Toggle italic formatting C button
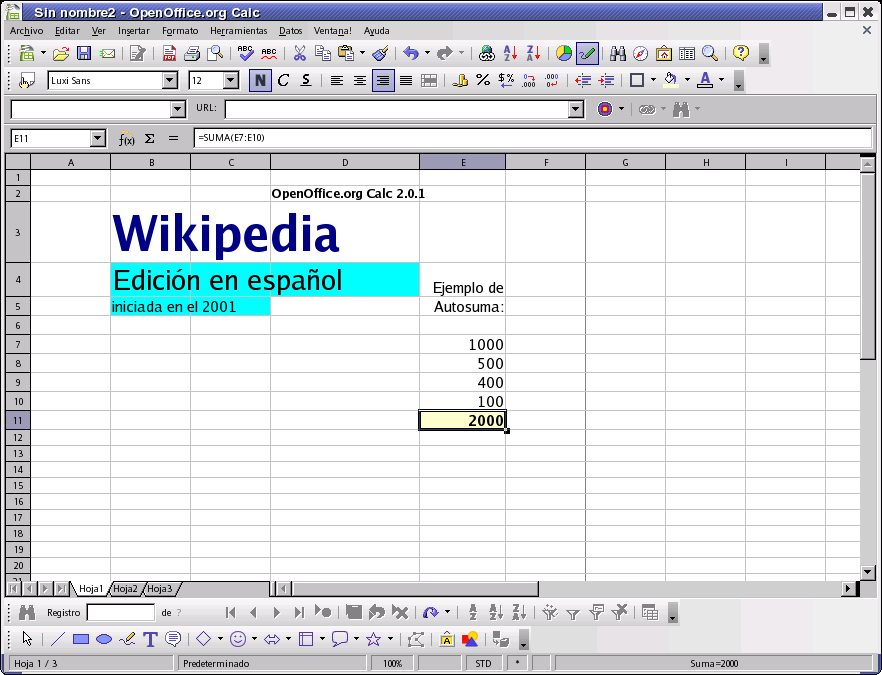The image size is (882, 675). click(283, 80)
